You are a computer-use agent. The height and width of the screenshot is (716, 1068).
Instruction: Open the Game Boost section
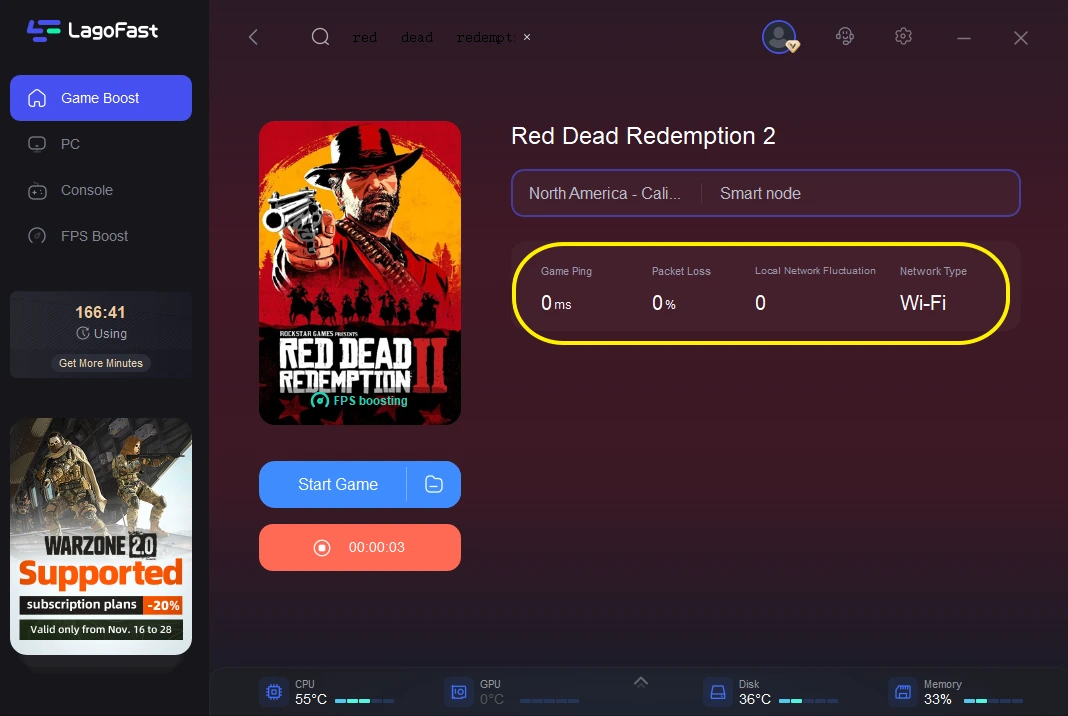click(x=101, y=98)
